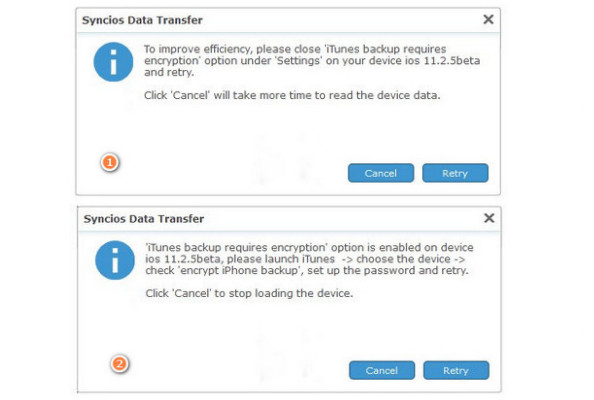The height and width of the screenshot is (400, 594).
Task: Cancel loading the device in dialog 2
Action: [382, 370]
